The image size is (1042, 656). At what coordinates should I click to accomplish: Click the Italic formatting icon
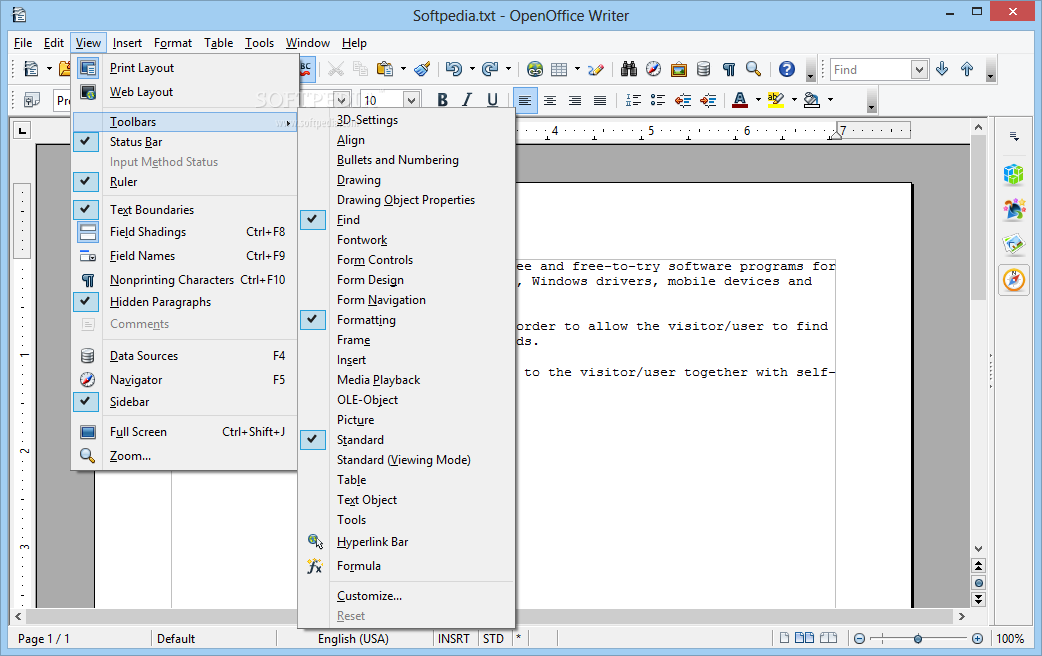[467, 100]
